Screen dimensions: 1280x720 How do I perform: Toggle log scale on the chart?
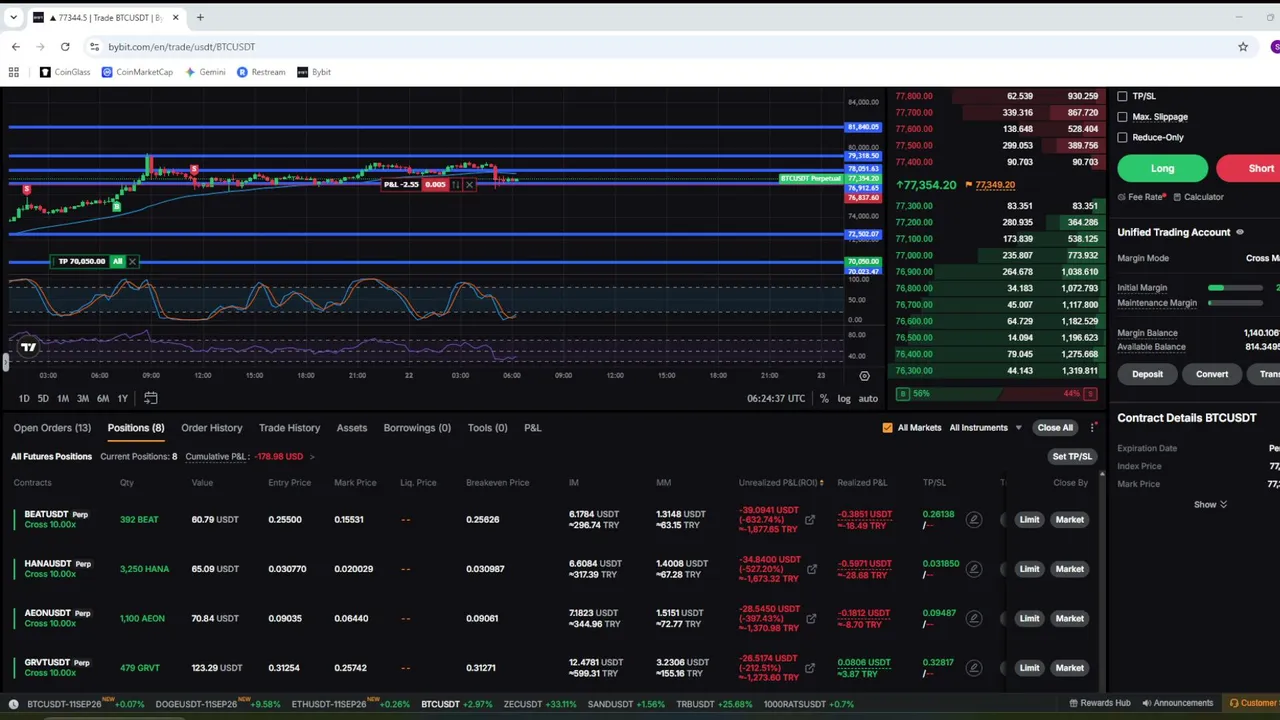click(844, 398)
